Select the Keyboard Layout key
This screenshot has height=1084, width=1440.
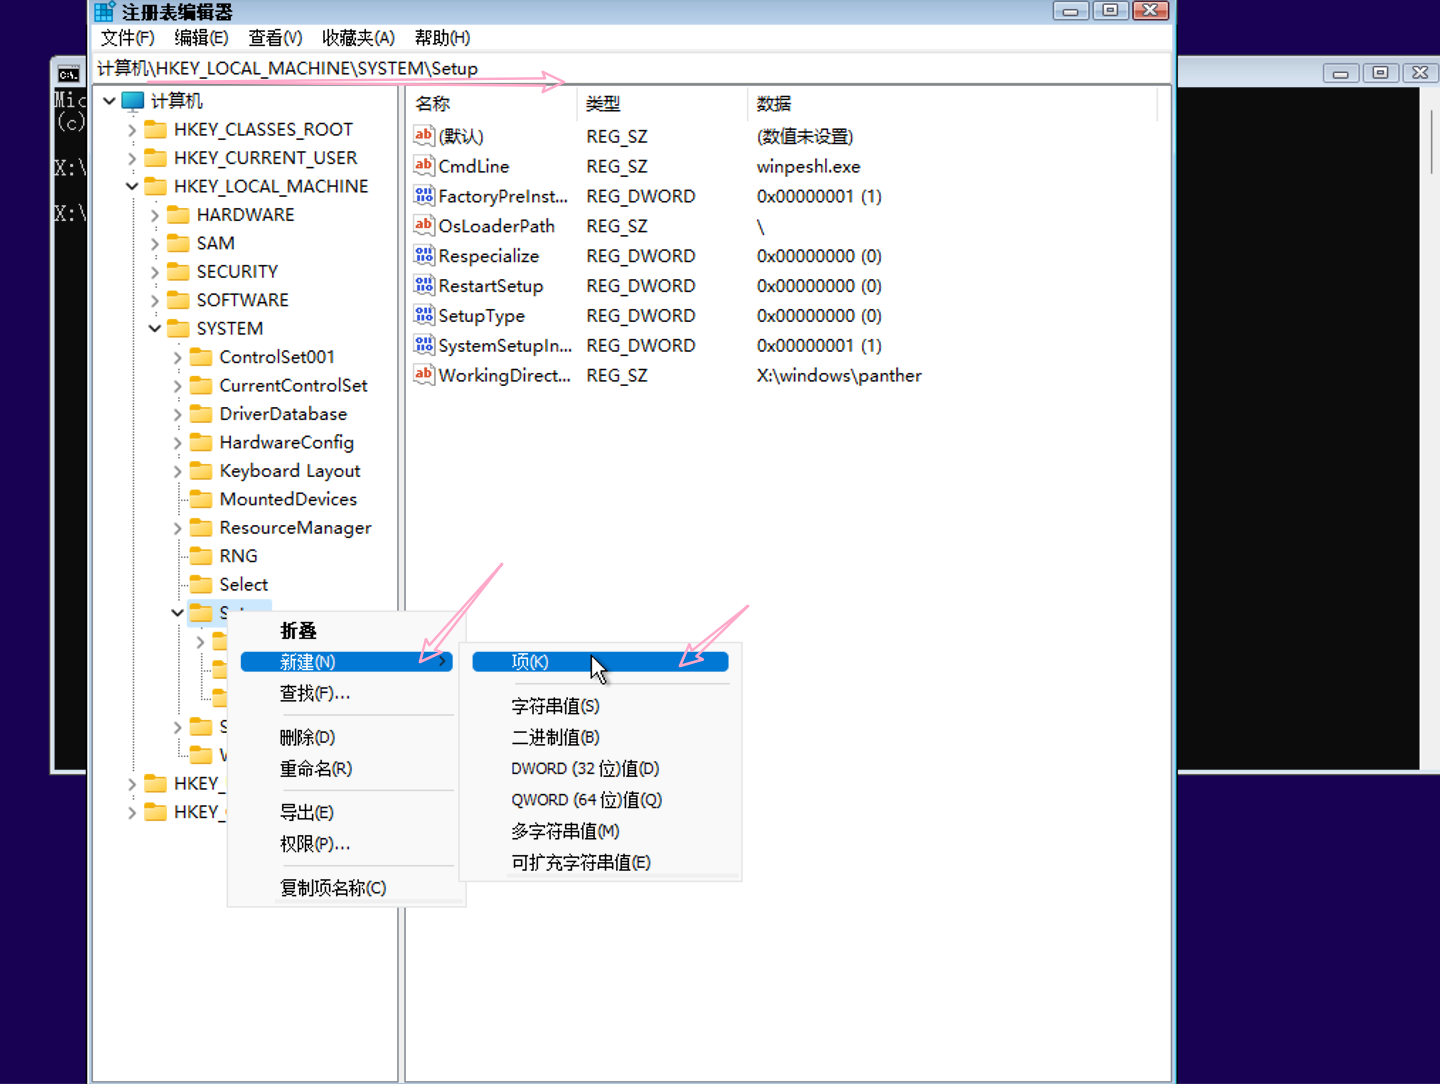coord(289,471)
